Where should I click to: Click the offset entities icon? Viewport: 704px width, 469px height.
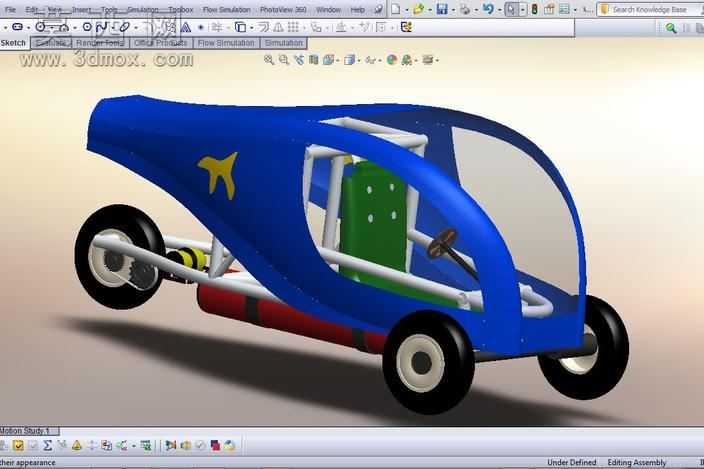[x=263, y=28]
